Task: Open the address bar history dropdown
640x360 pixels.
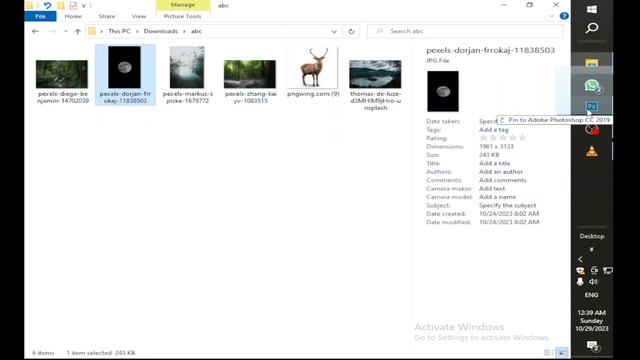Action: click(334, 31)
